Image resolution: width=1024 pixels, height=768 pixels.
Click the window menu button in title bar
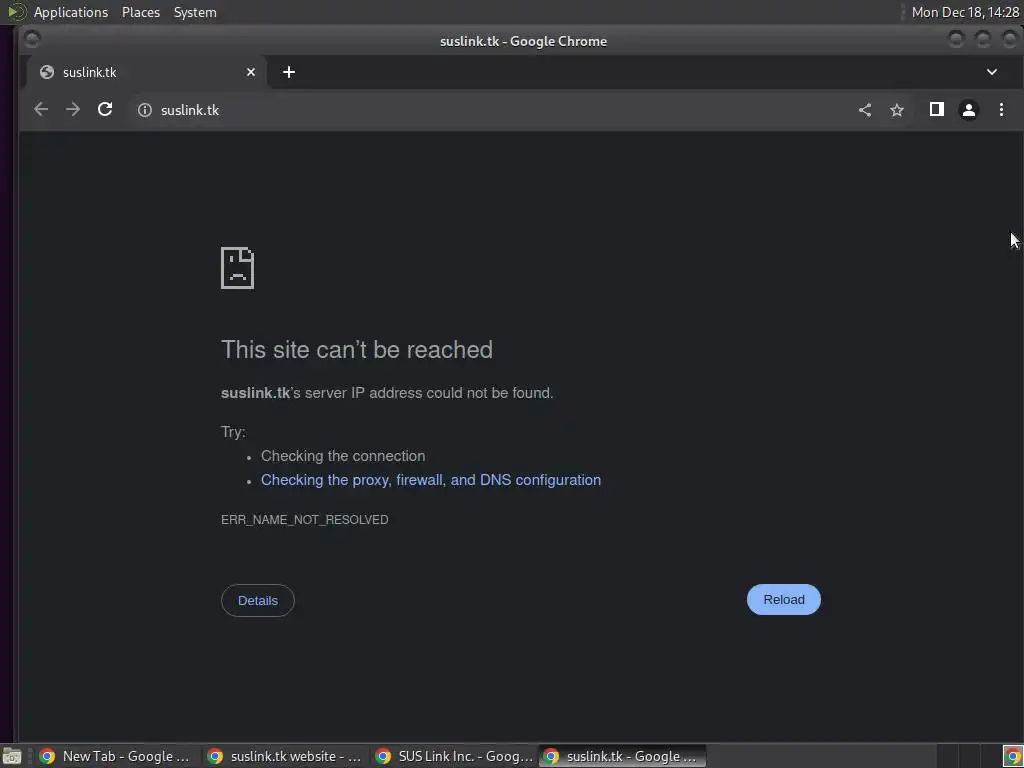pyautogui.click(x=32, y=40)
